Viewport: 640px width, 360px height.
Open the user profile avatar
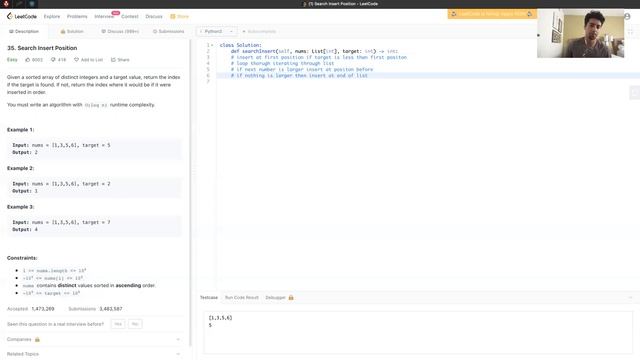627,16
